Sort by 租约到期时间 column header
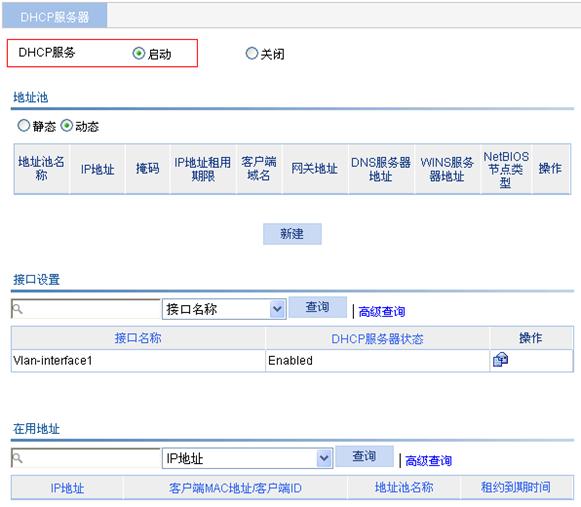The height and width of the screenshot is (507, 581). tap(516, 487)
